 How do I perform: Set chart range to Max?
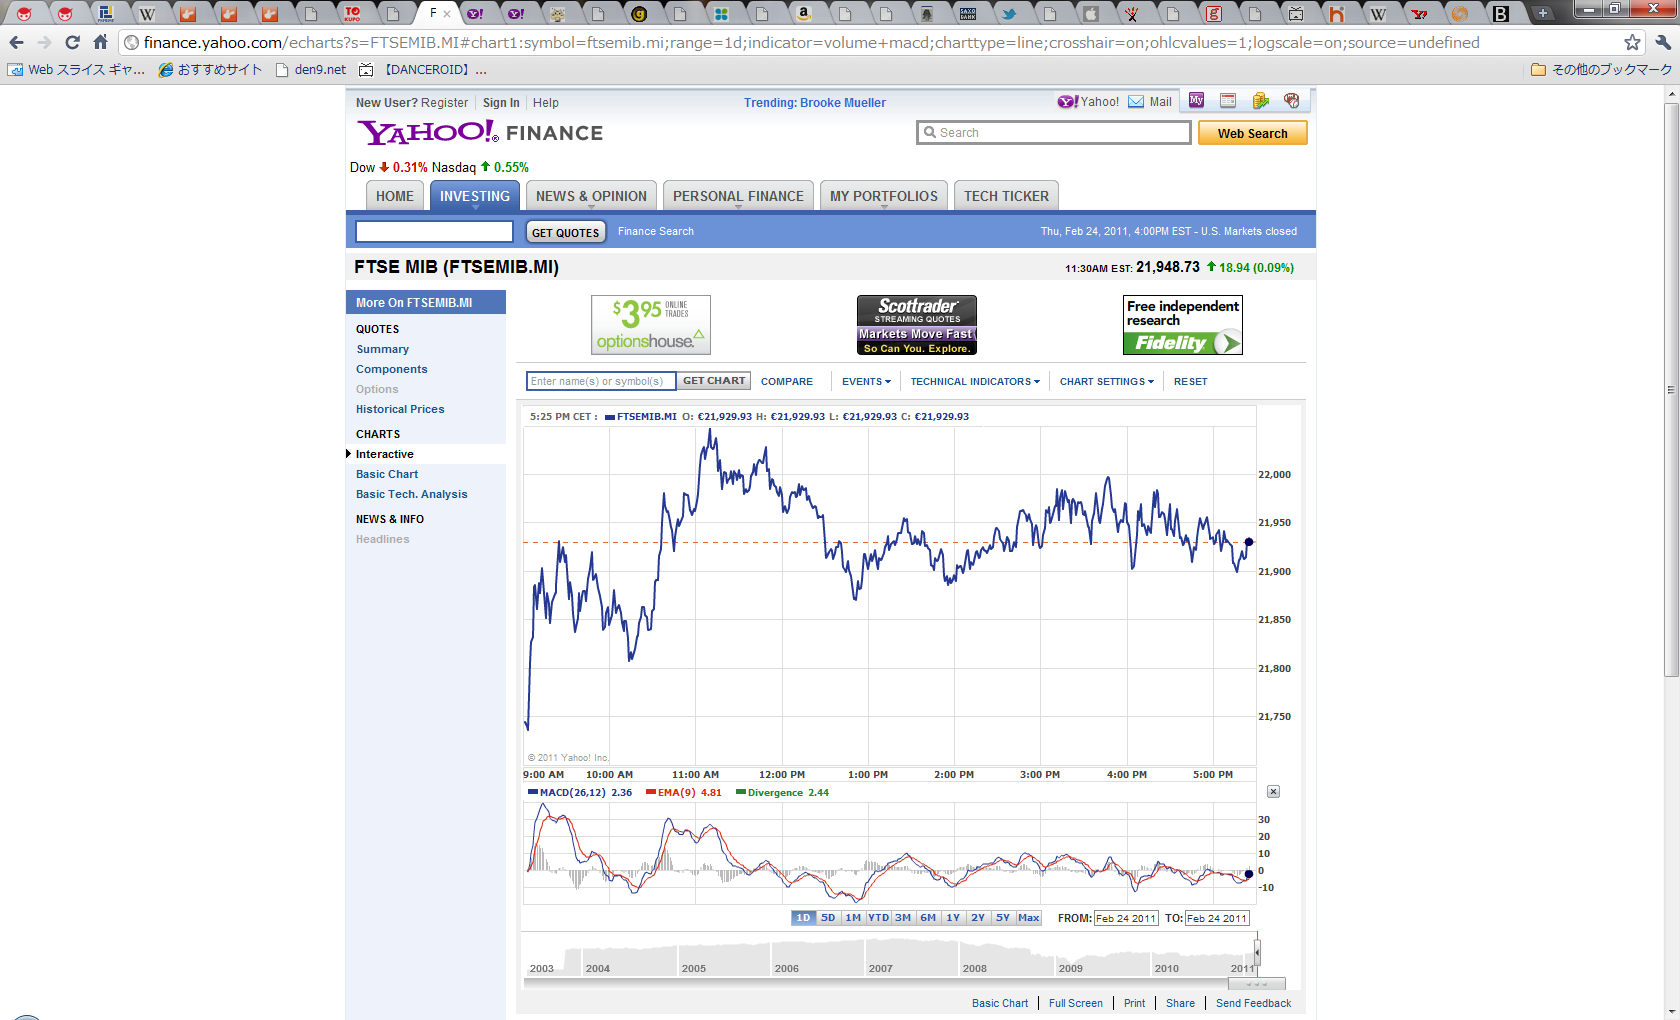(1028, 918)
